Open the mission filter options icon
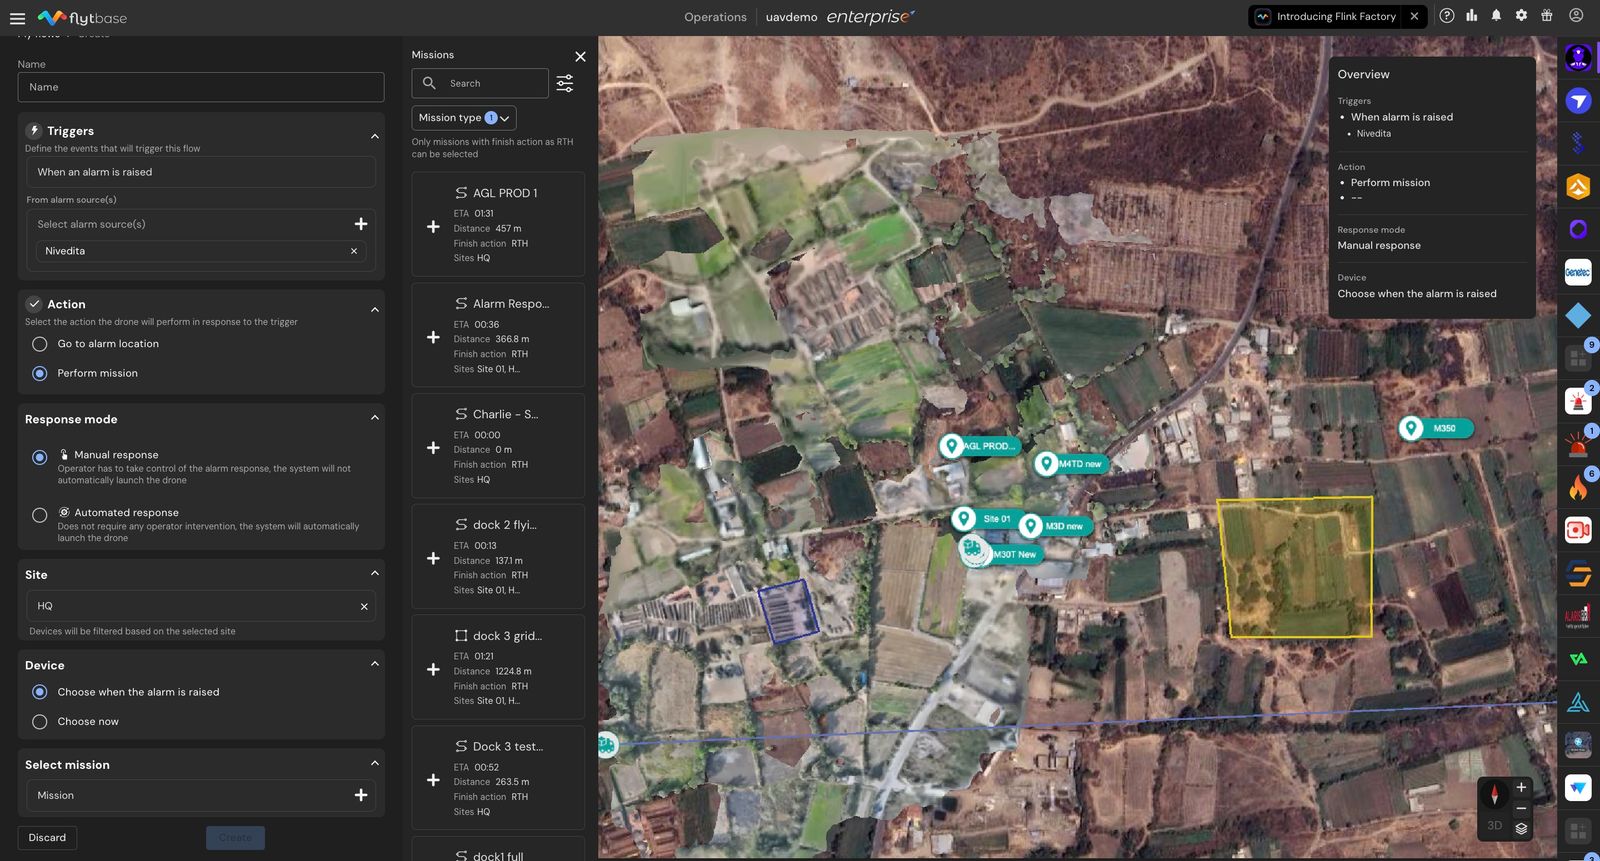Image resolution: width=1600 pixels, height=861 pixels. click(x=565, y=84)
